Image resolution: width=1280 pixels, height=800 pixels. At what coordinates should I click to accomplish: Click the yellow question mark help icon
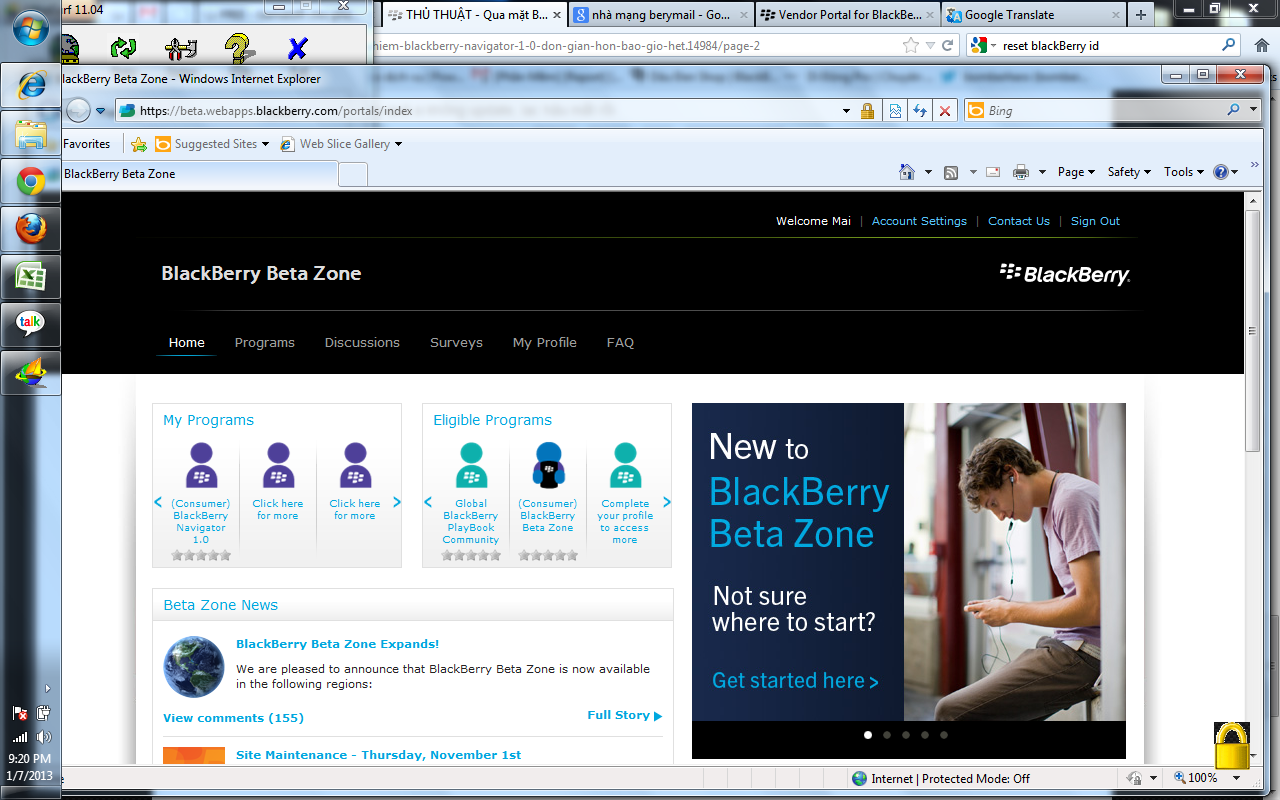tap(238, 48)
